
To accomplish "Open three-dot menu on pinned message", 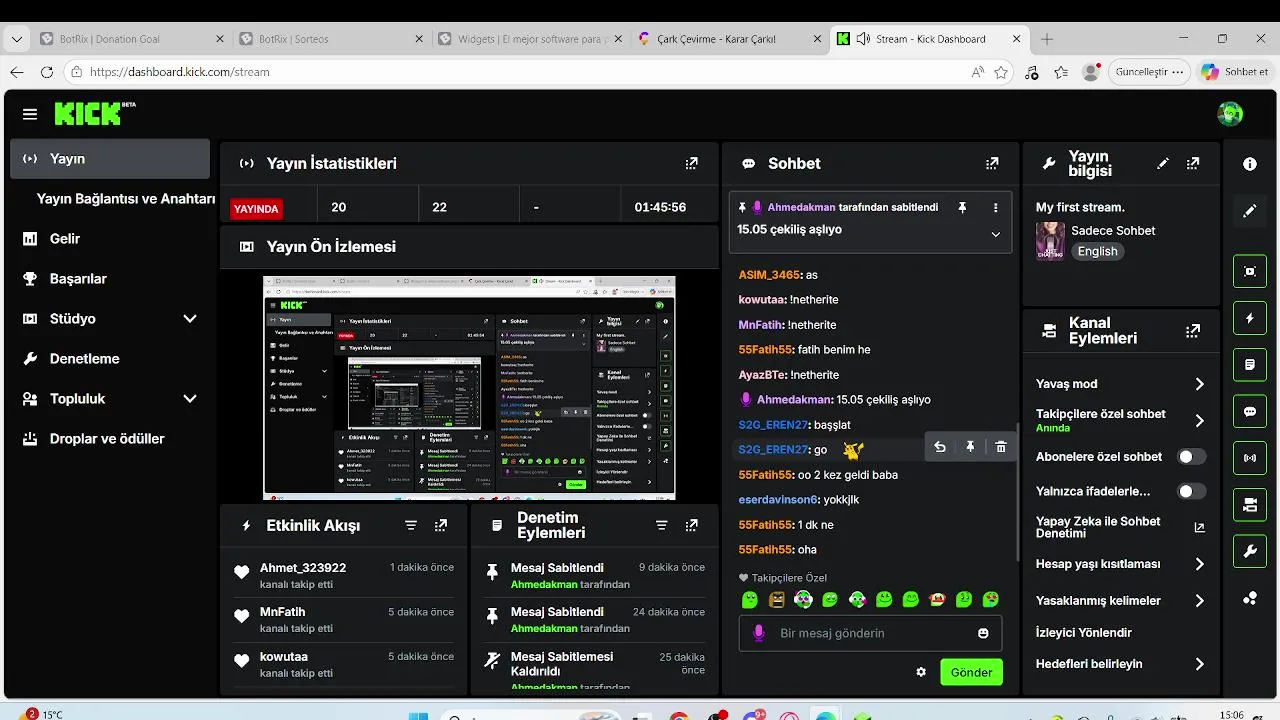I will coord(995,207).
